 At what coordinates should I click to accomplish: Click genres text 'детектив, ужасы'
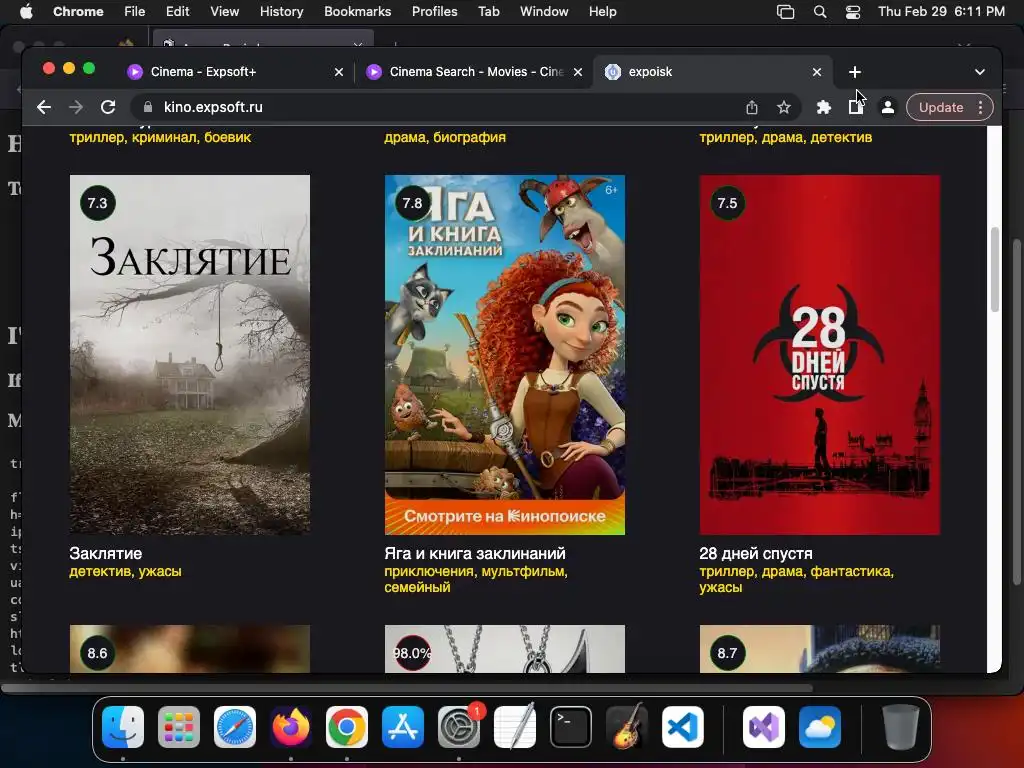tap(125, 571)
